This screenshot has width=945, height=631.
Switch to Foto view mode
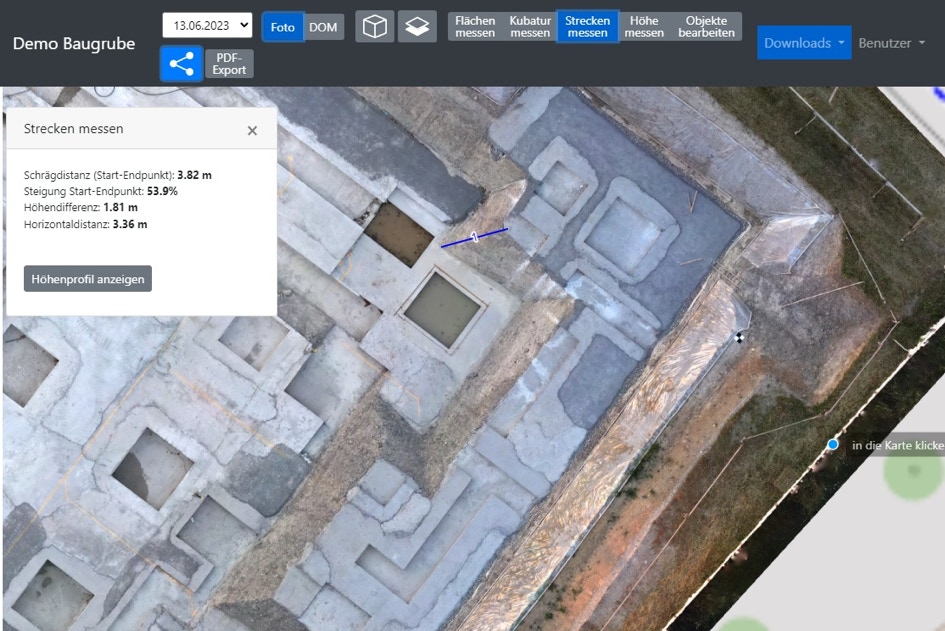coord(283,27)
